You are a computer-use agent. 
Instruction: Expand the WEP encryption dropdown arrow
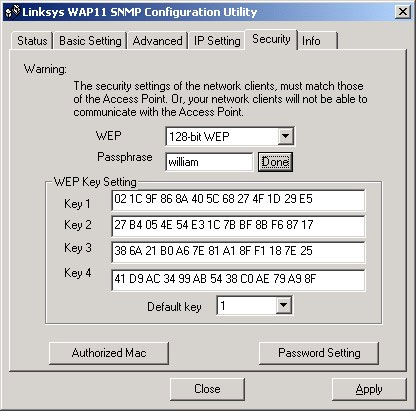[x=285, y=136]
